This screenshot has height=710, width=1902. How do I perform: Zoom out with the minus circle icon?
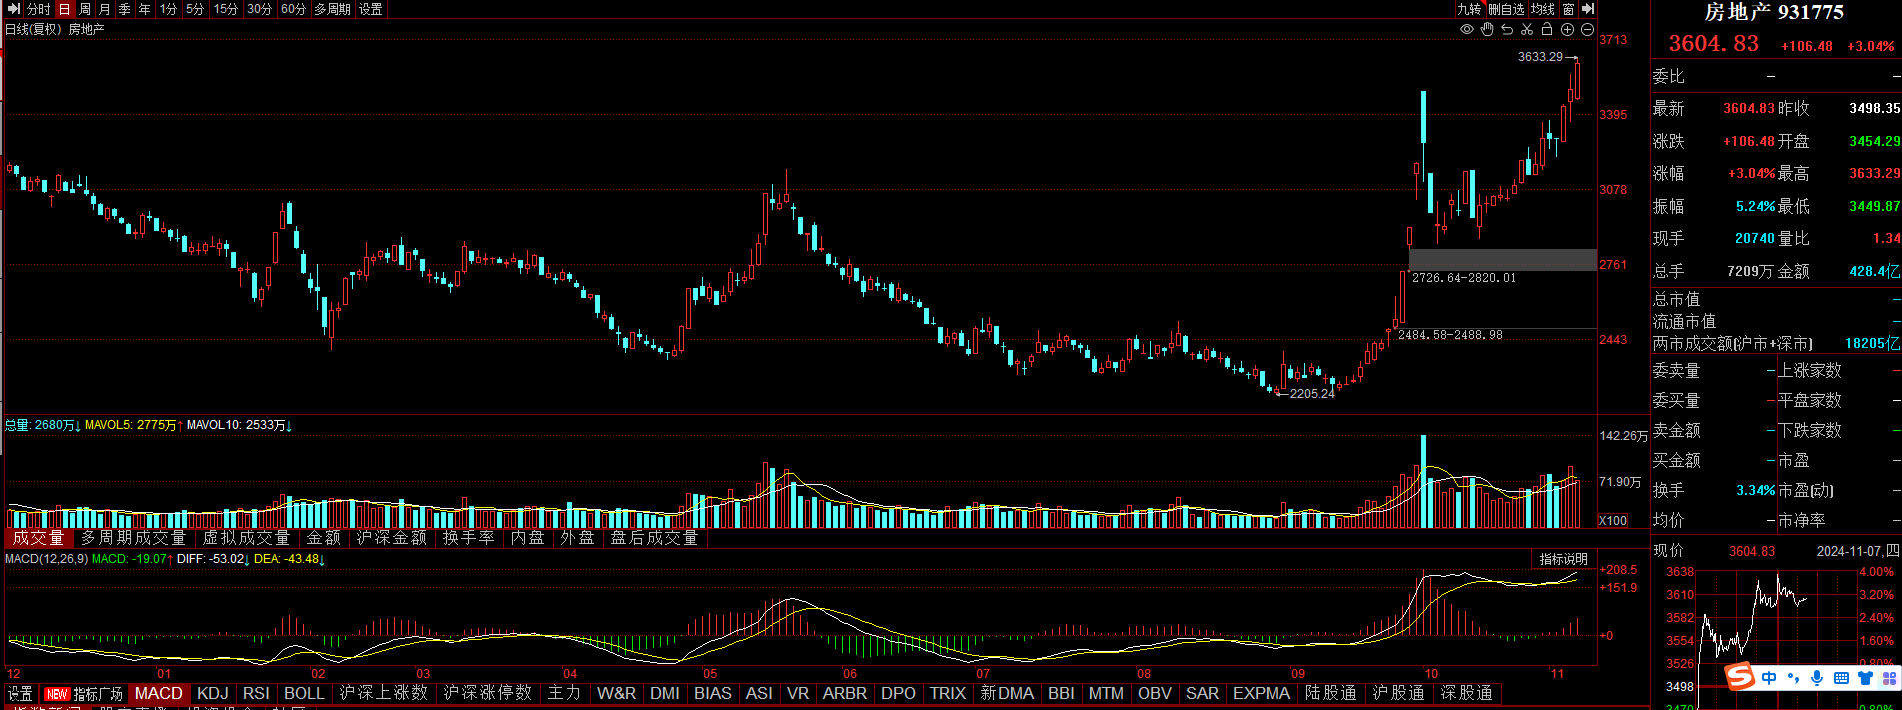[1587, 30]
